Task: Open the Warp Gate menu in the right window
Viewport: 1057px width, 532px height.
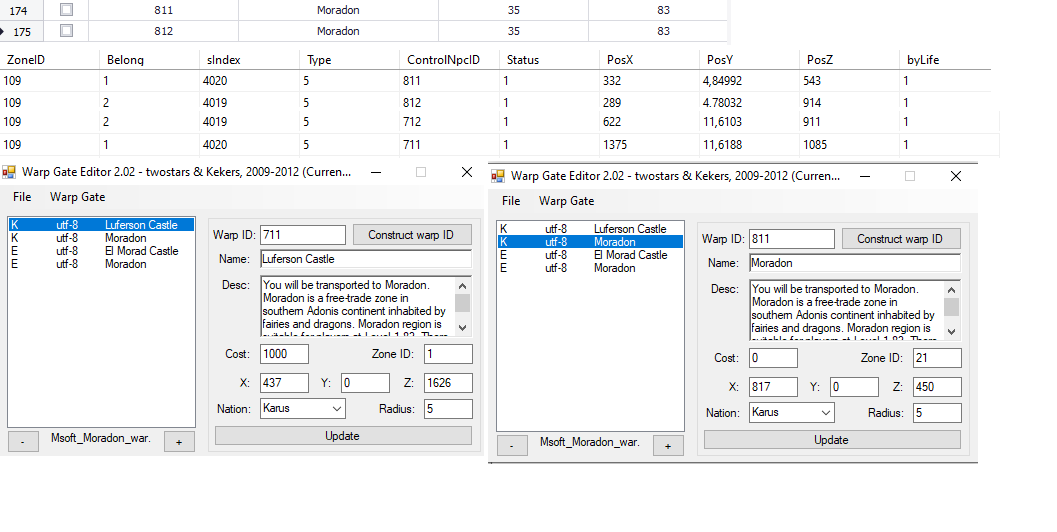Action: click(x=566, y=201)
